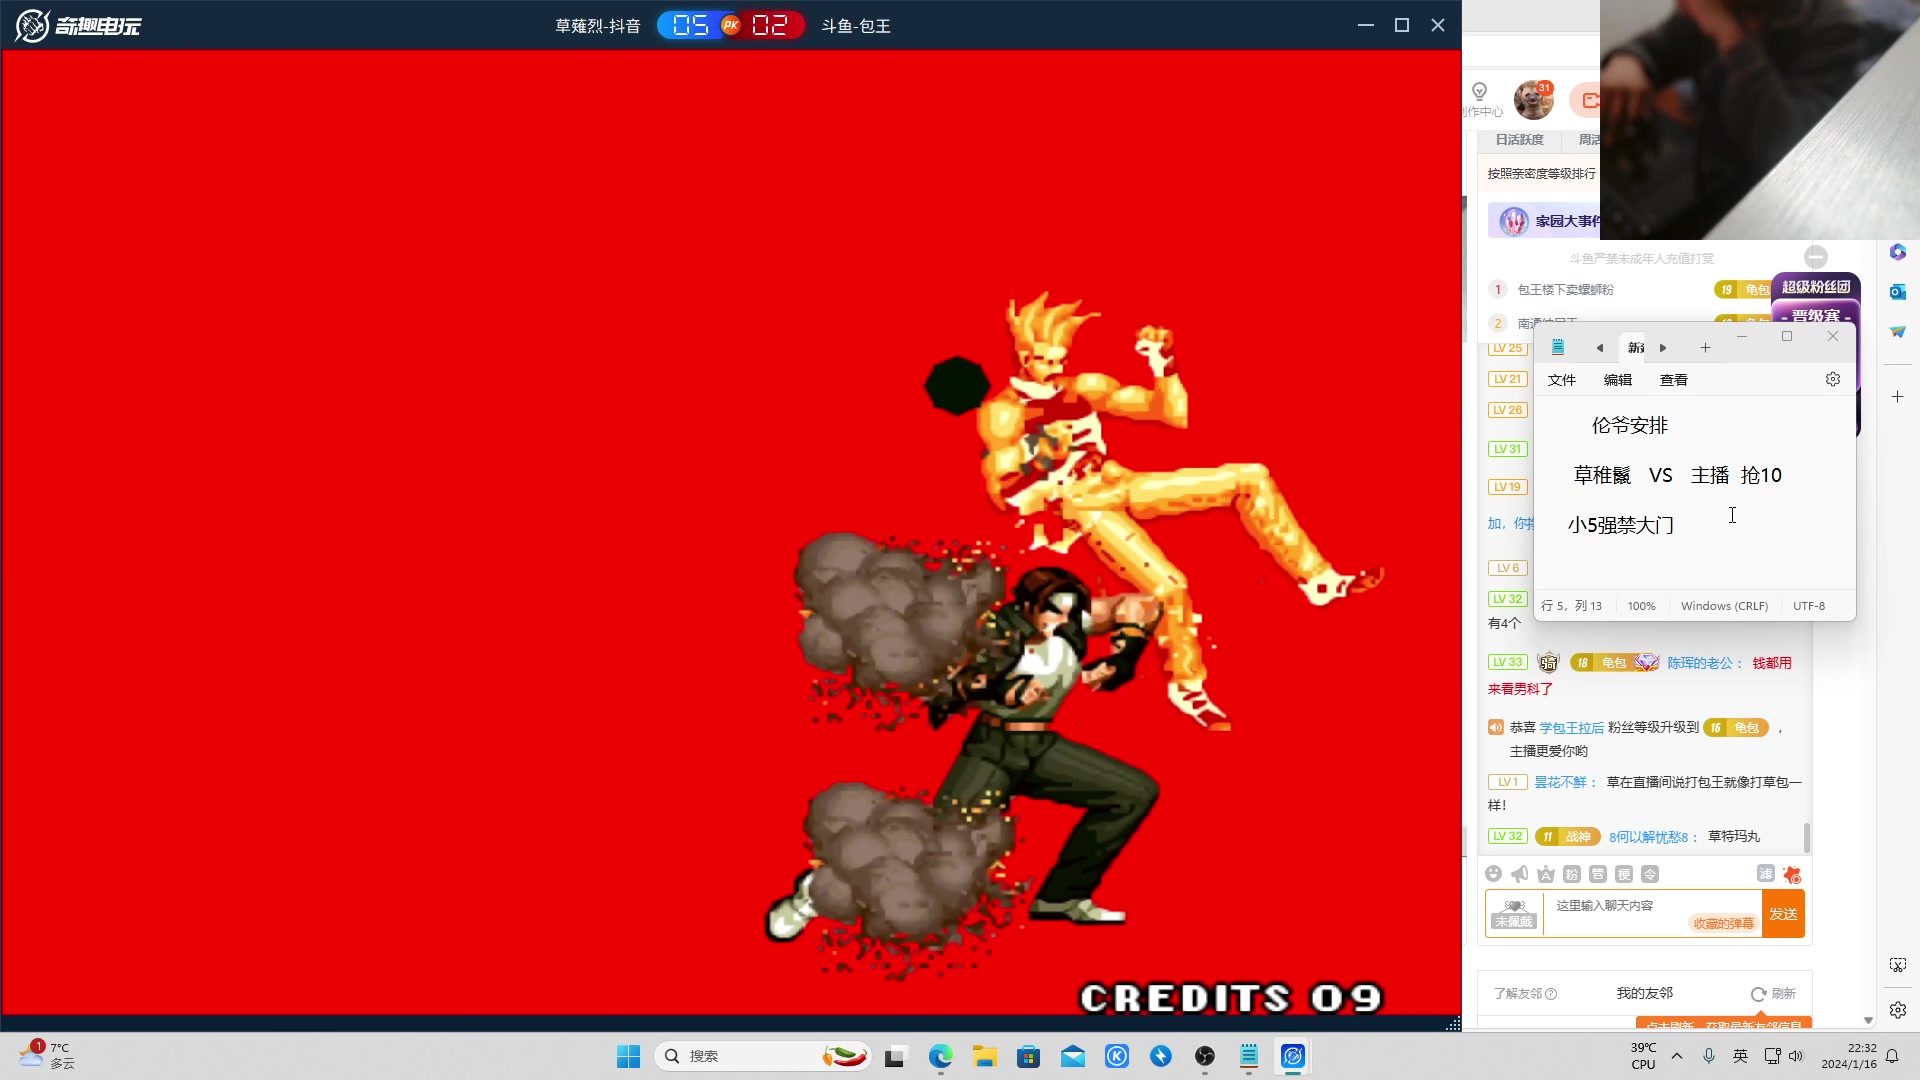Click the Notepad zoom level 100% in status bar
This screenshot has width=1920, height=1080.
[x=1642, y=606]
